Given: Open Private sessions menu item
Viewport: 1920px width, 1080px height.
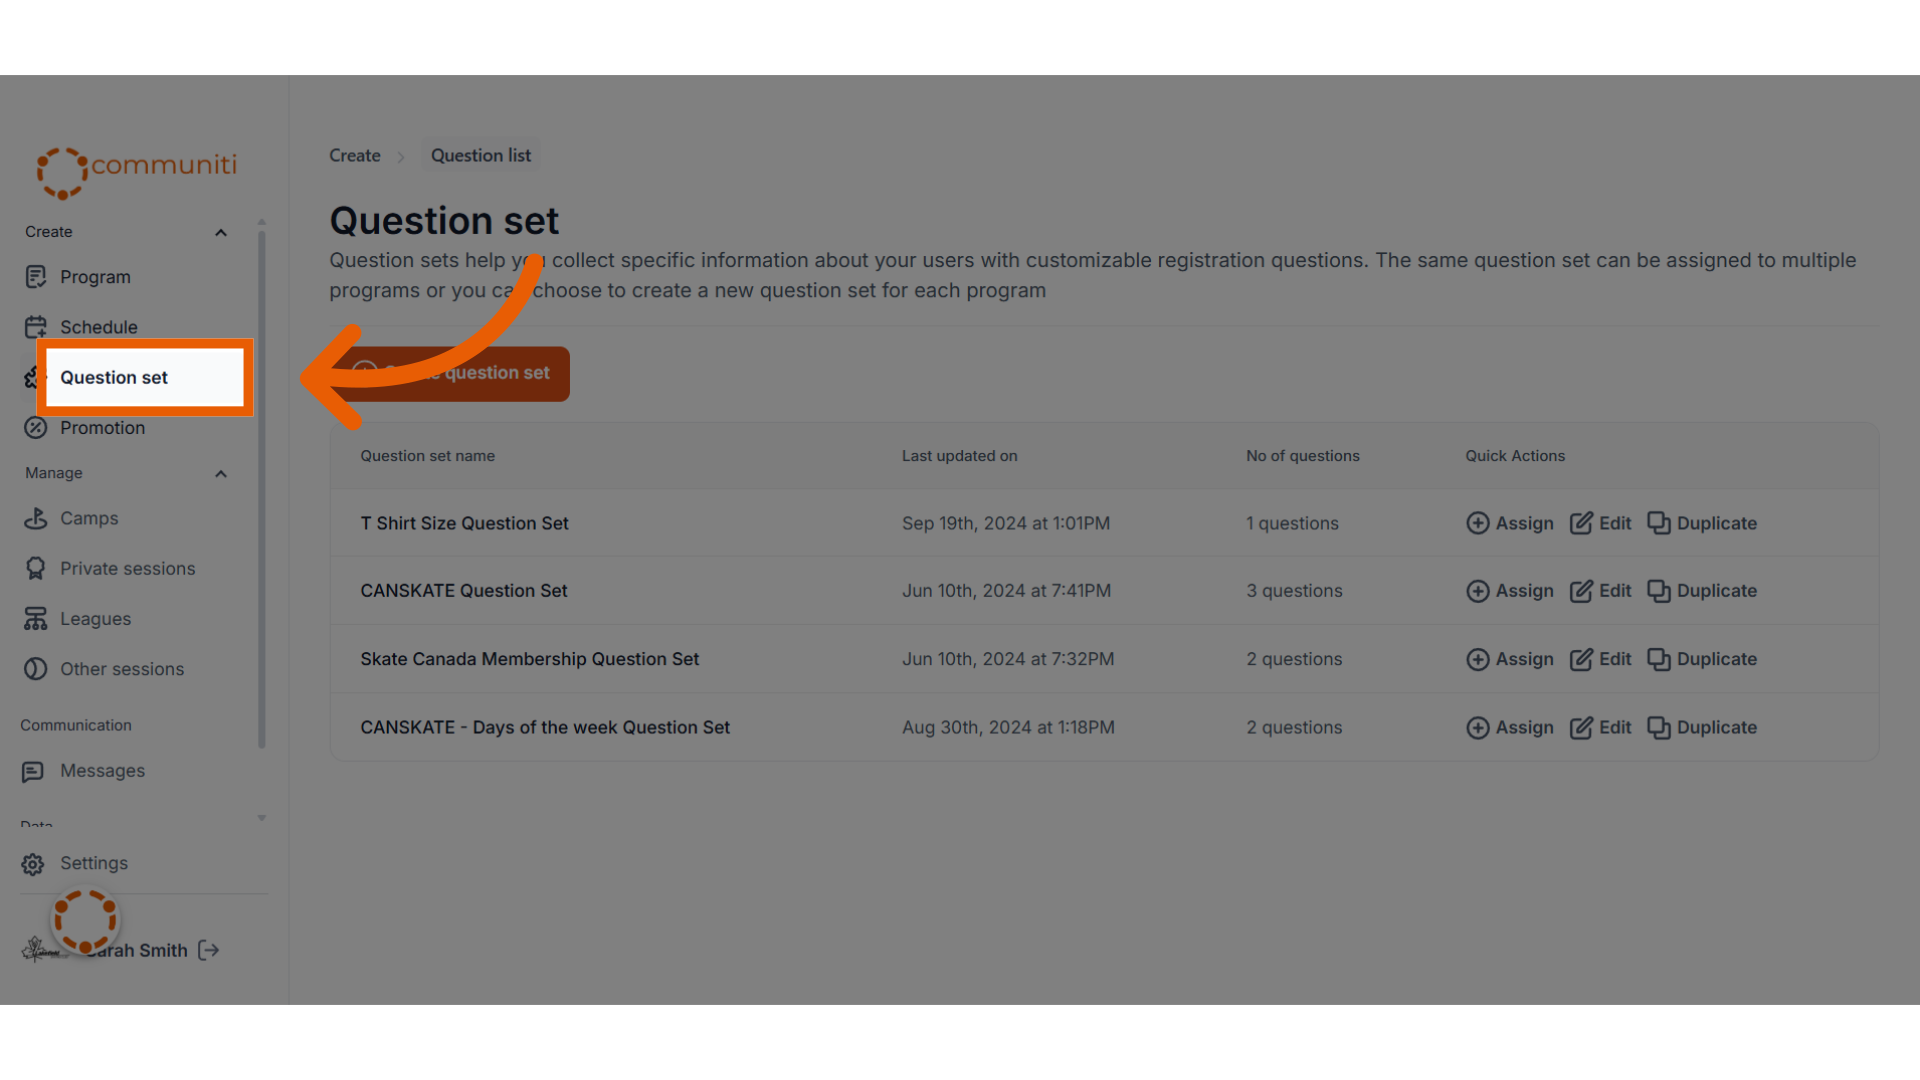Looking at the screenshot, I should click(127, 569).
